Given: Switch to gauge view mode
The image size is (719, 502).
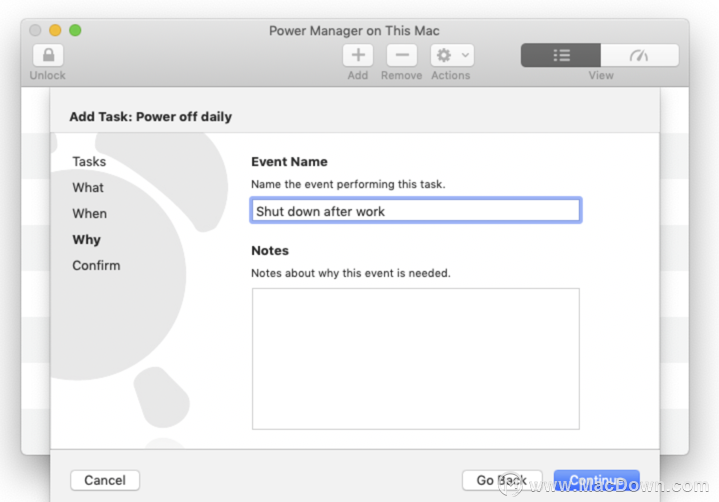Looking at the screenshot, I should tap(639, 55).
